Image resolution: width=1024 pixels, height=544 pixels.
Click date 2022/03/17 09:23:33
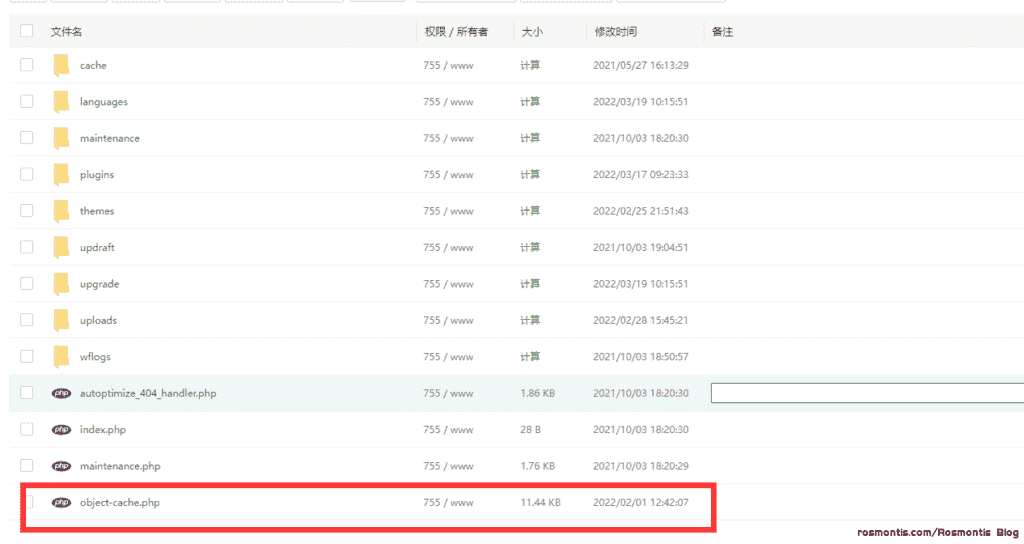coord(641,174)
